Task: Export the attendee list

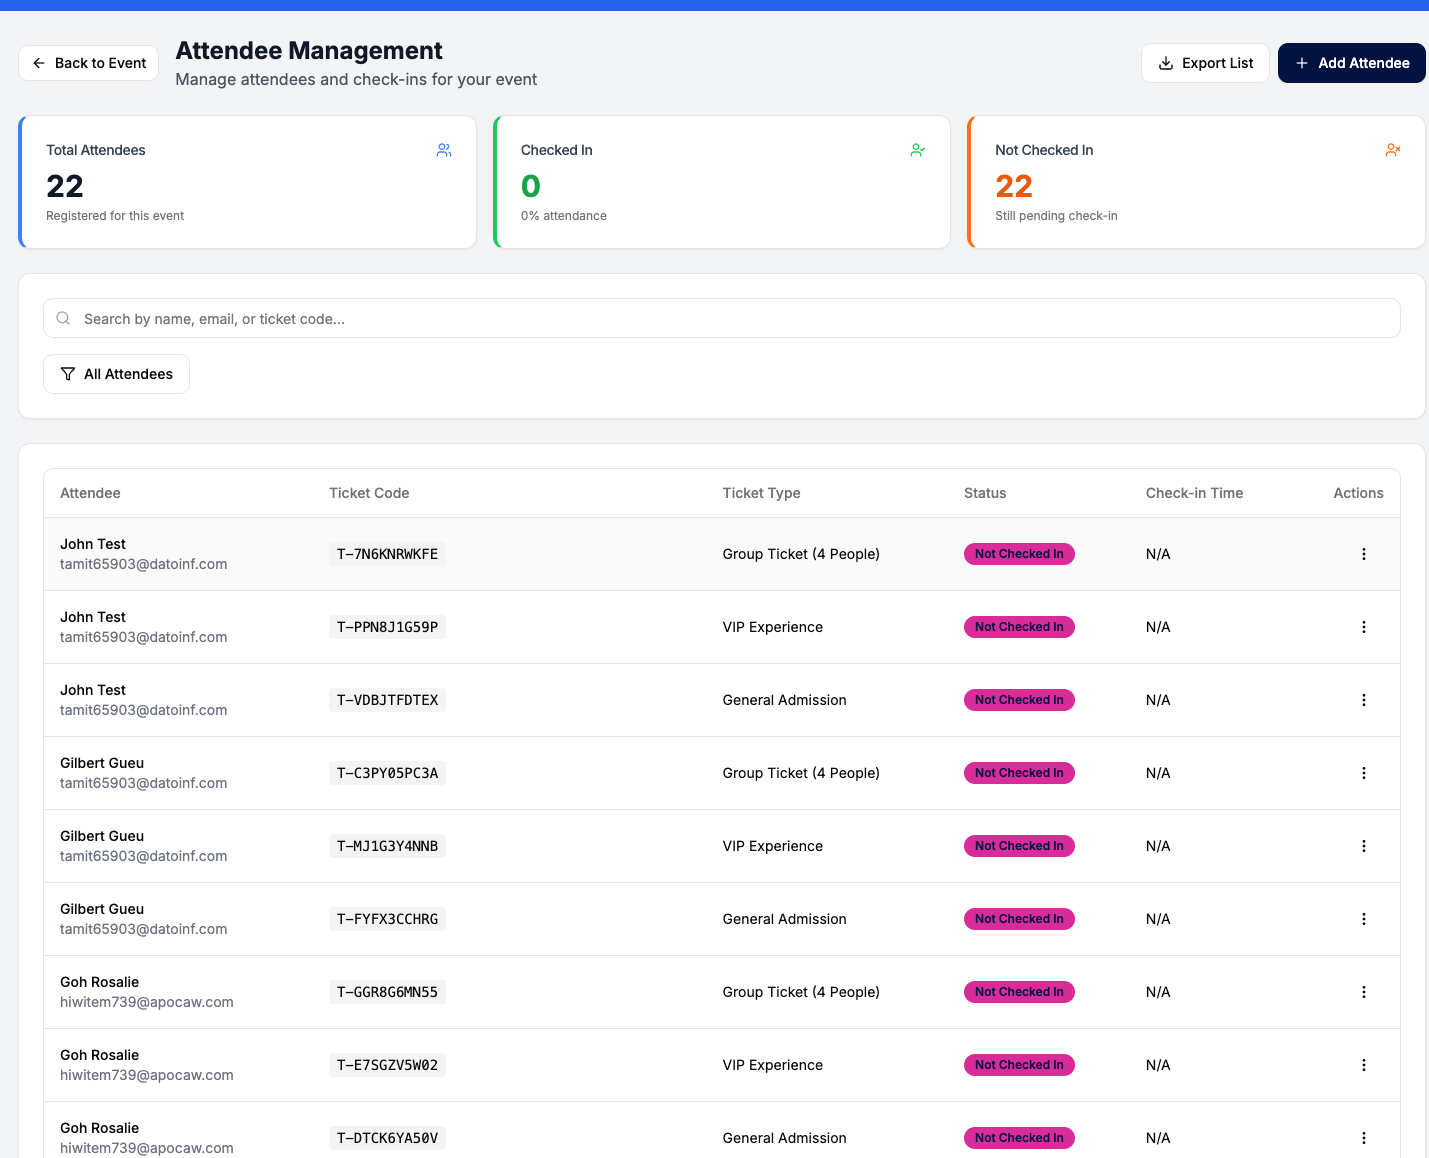Action: 1205,63
